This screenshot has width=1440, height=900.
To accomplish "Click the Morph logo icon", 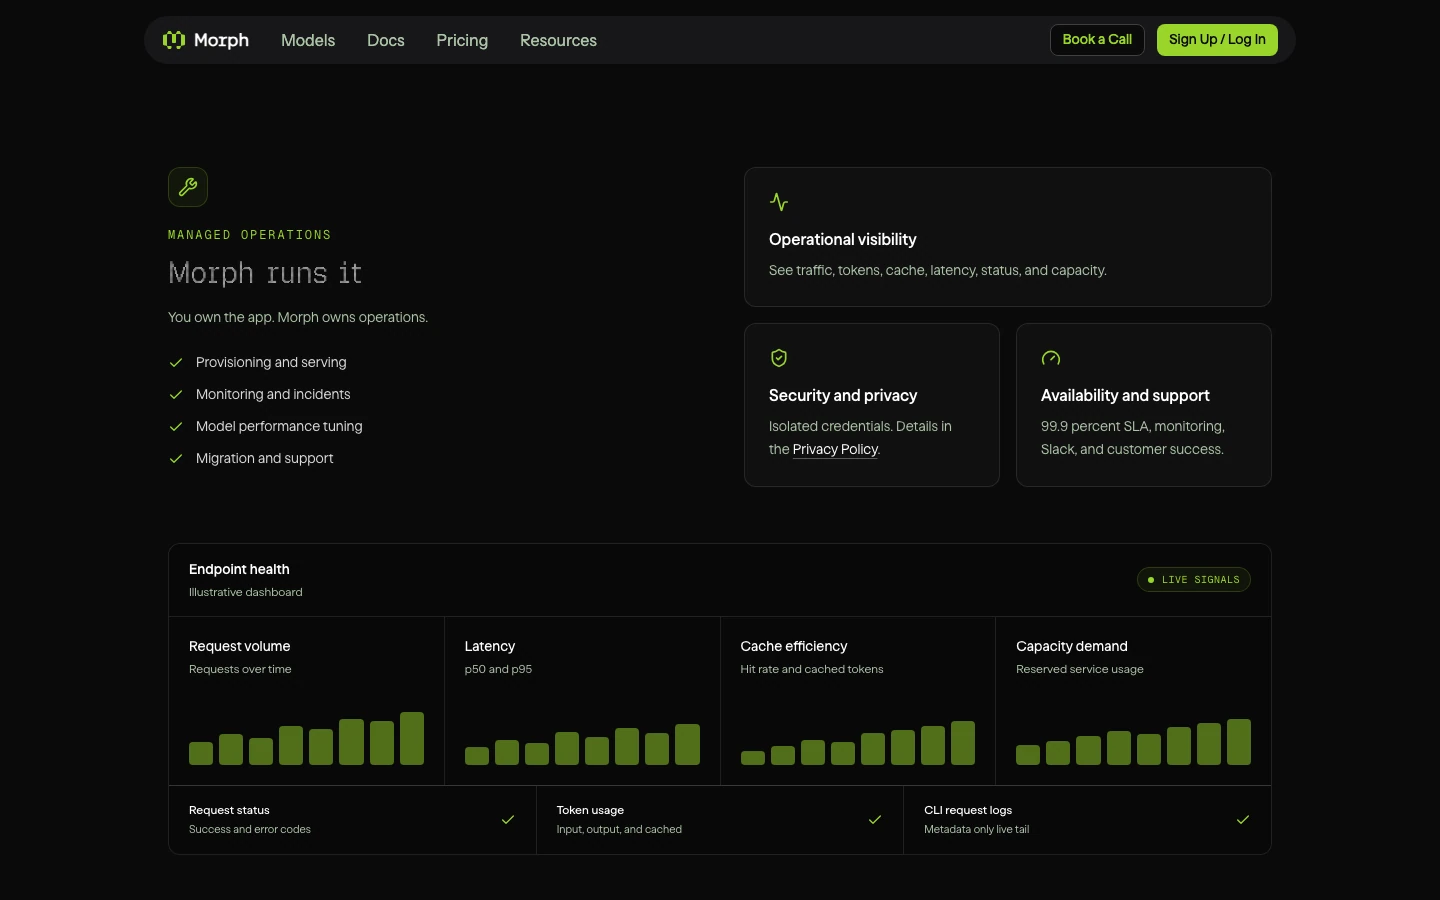I will tap(174, 40).
